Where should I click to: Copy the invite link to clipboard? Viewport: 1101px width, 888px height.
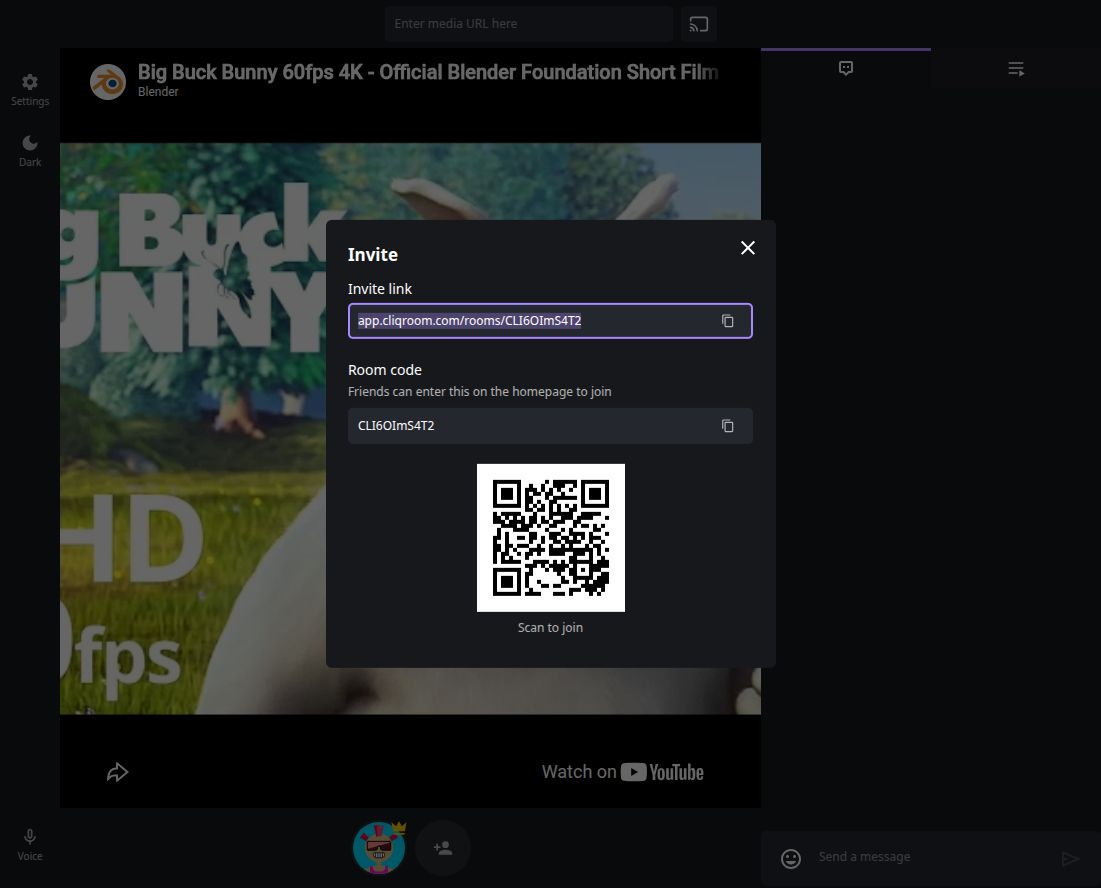pyautogui.click(x=727, y=321)
